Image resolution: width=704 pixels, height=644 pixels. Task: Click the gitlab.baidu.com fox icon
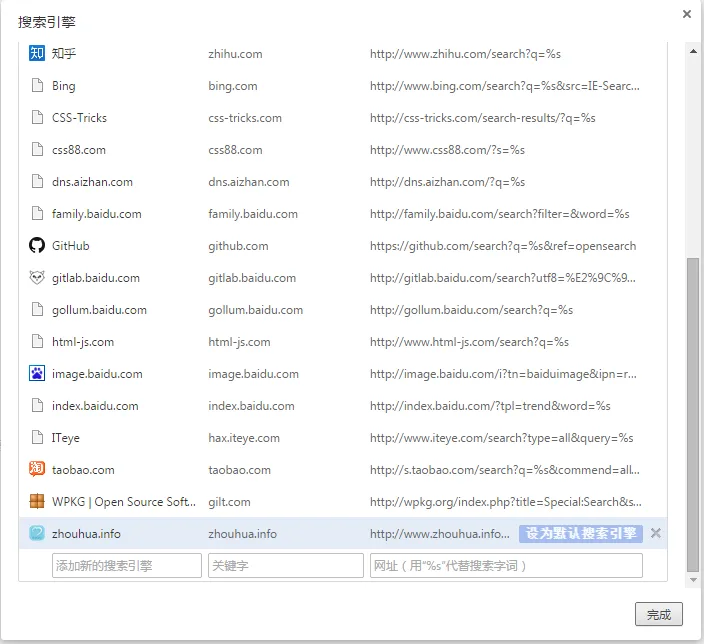coord(37,278)
